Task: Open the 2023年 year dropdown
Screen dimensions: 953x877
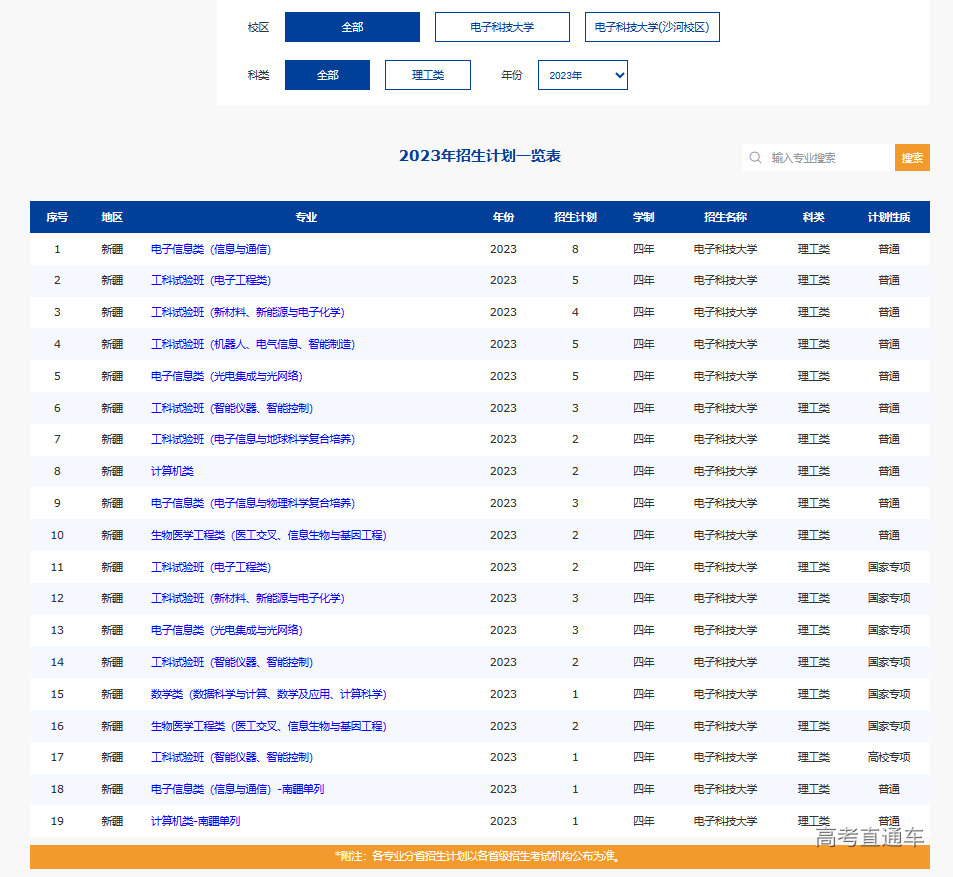Action: (582, 75)
